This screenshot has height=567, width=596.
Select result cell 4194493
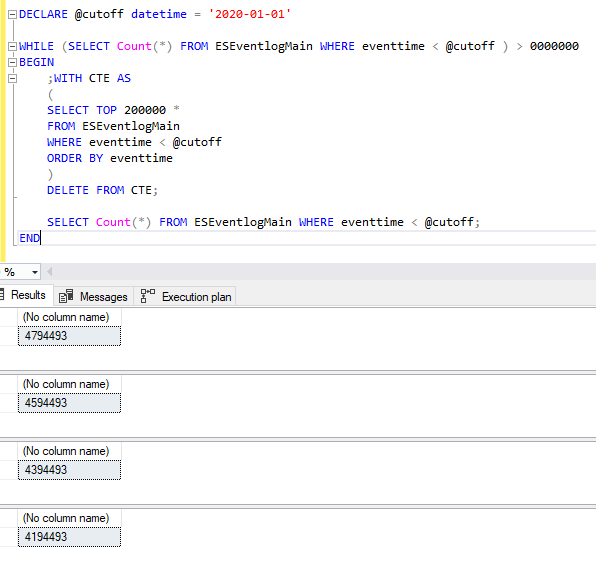[x=70, y=537]
